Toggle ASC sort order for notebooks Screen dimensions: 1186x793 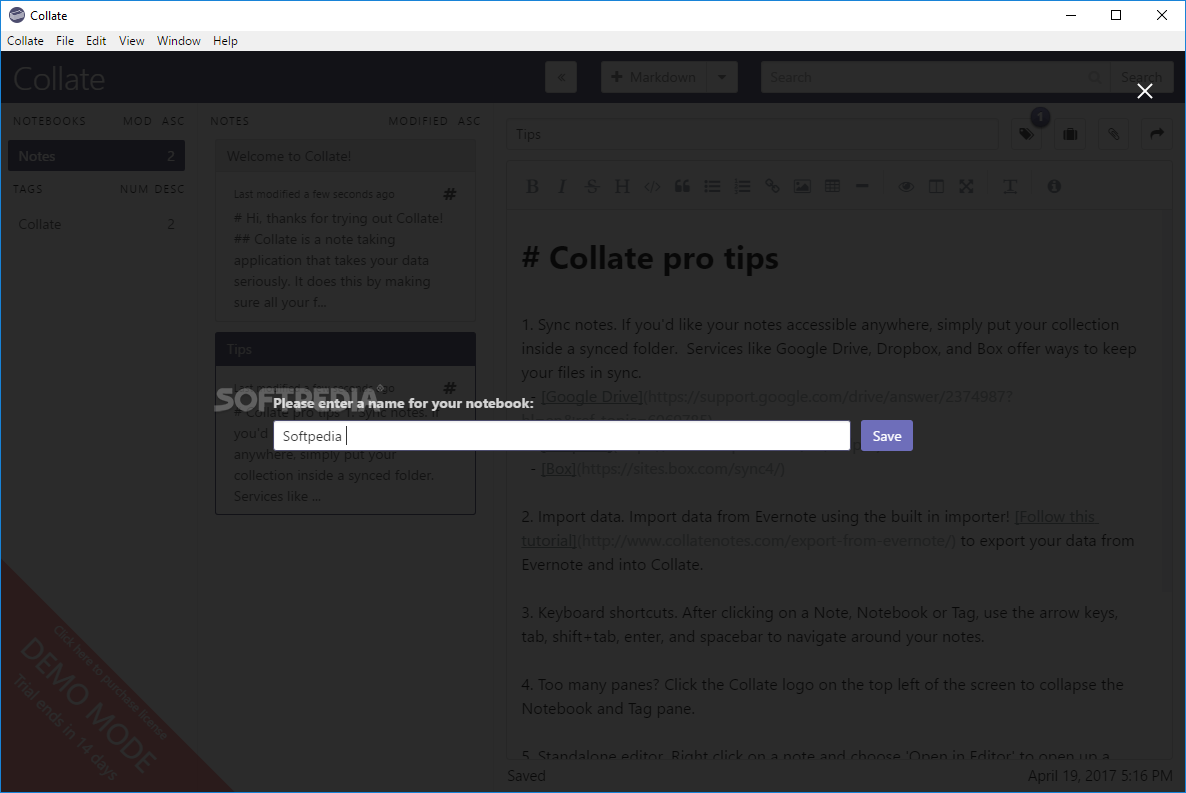173,121
